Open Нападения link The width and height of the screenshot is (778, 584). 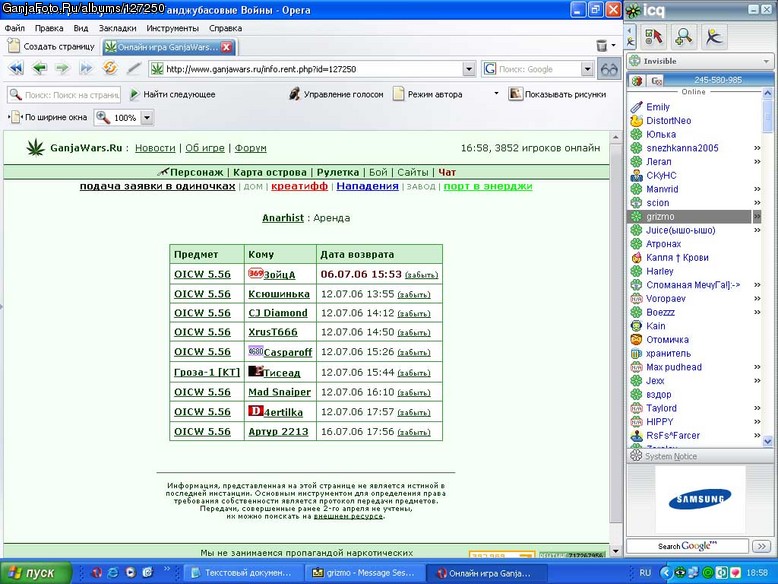point(367,186)
